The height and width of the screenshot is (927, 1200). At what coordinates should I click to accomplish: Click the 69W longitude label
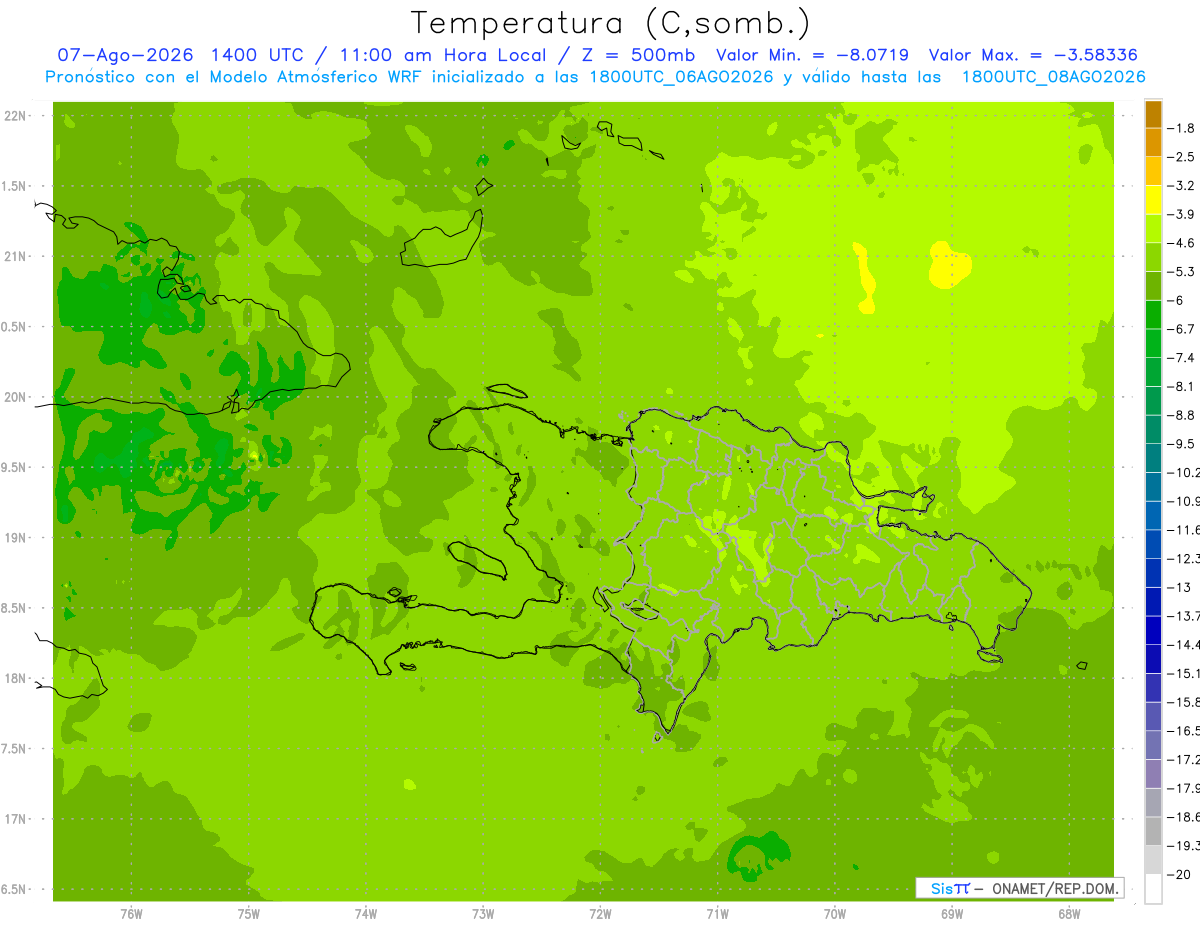pyautogui.click(x=952, y=914)
